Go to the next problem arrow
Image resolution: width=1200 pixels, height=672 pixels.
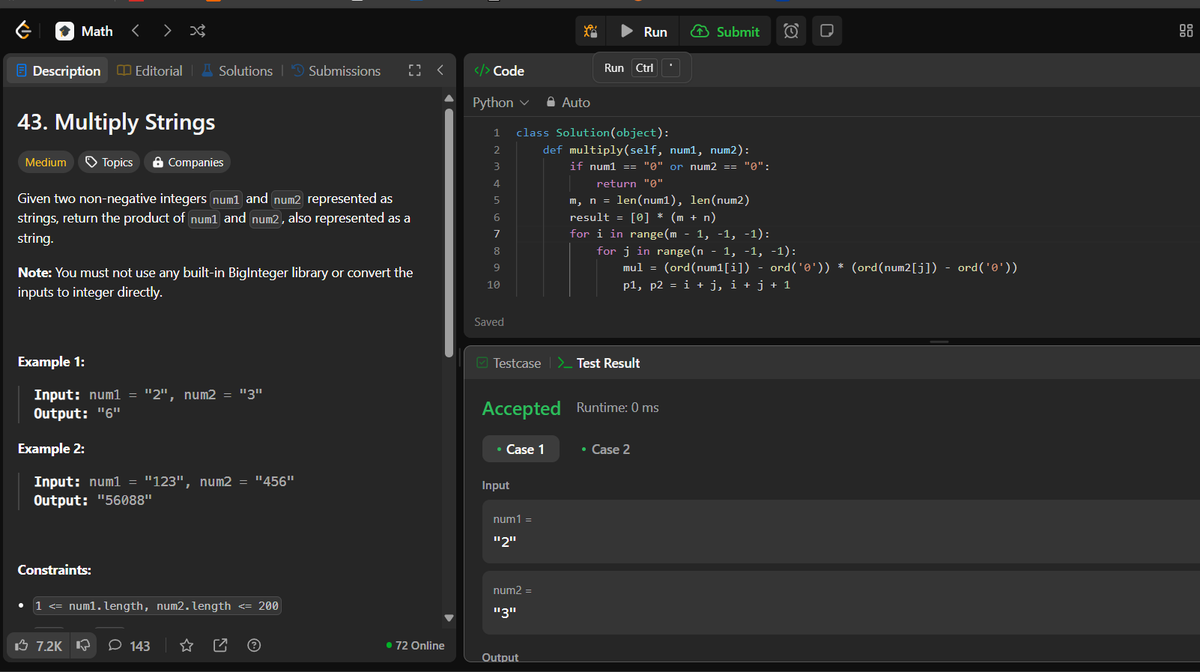click(167, 31)
